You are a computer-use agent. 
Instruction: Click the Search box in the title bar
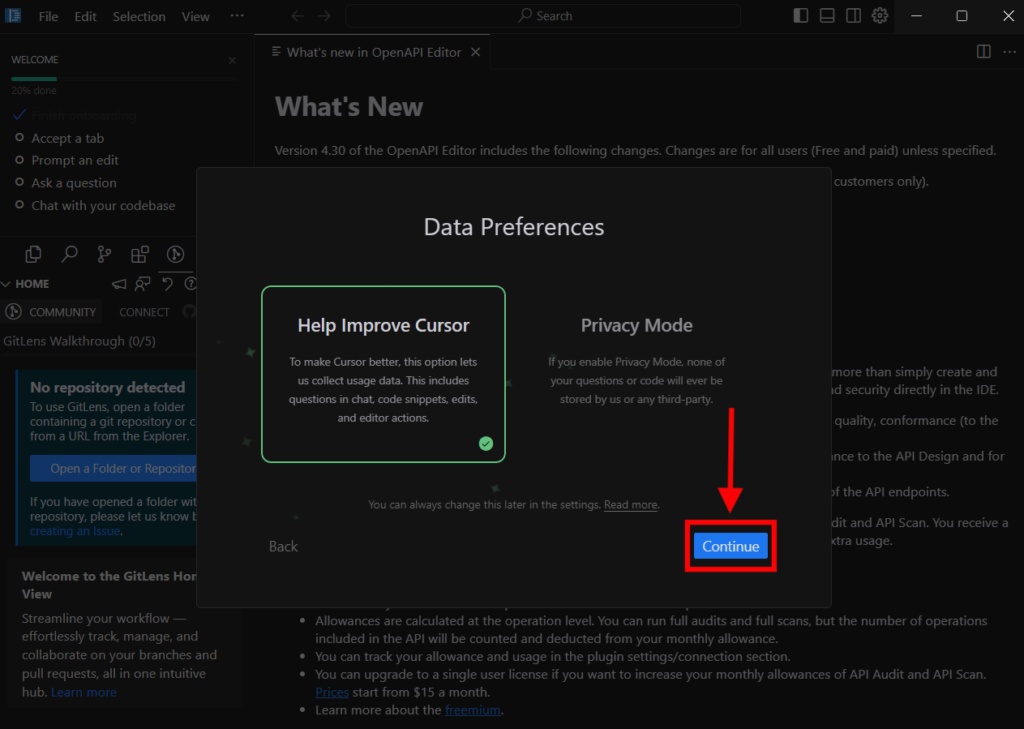pos(543,16)
